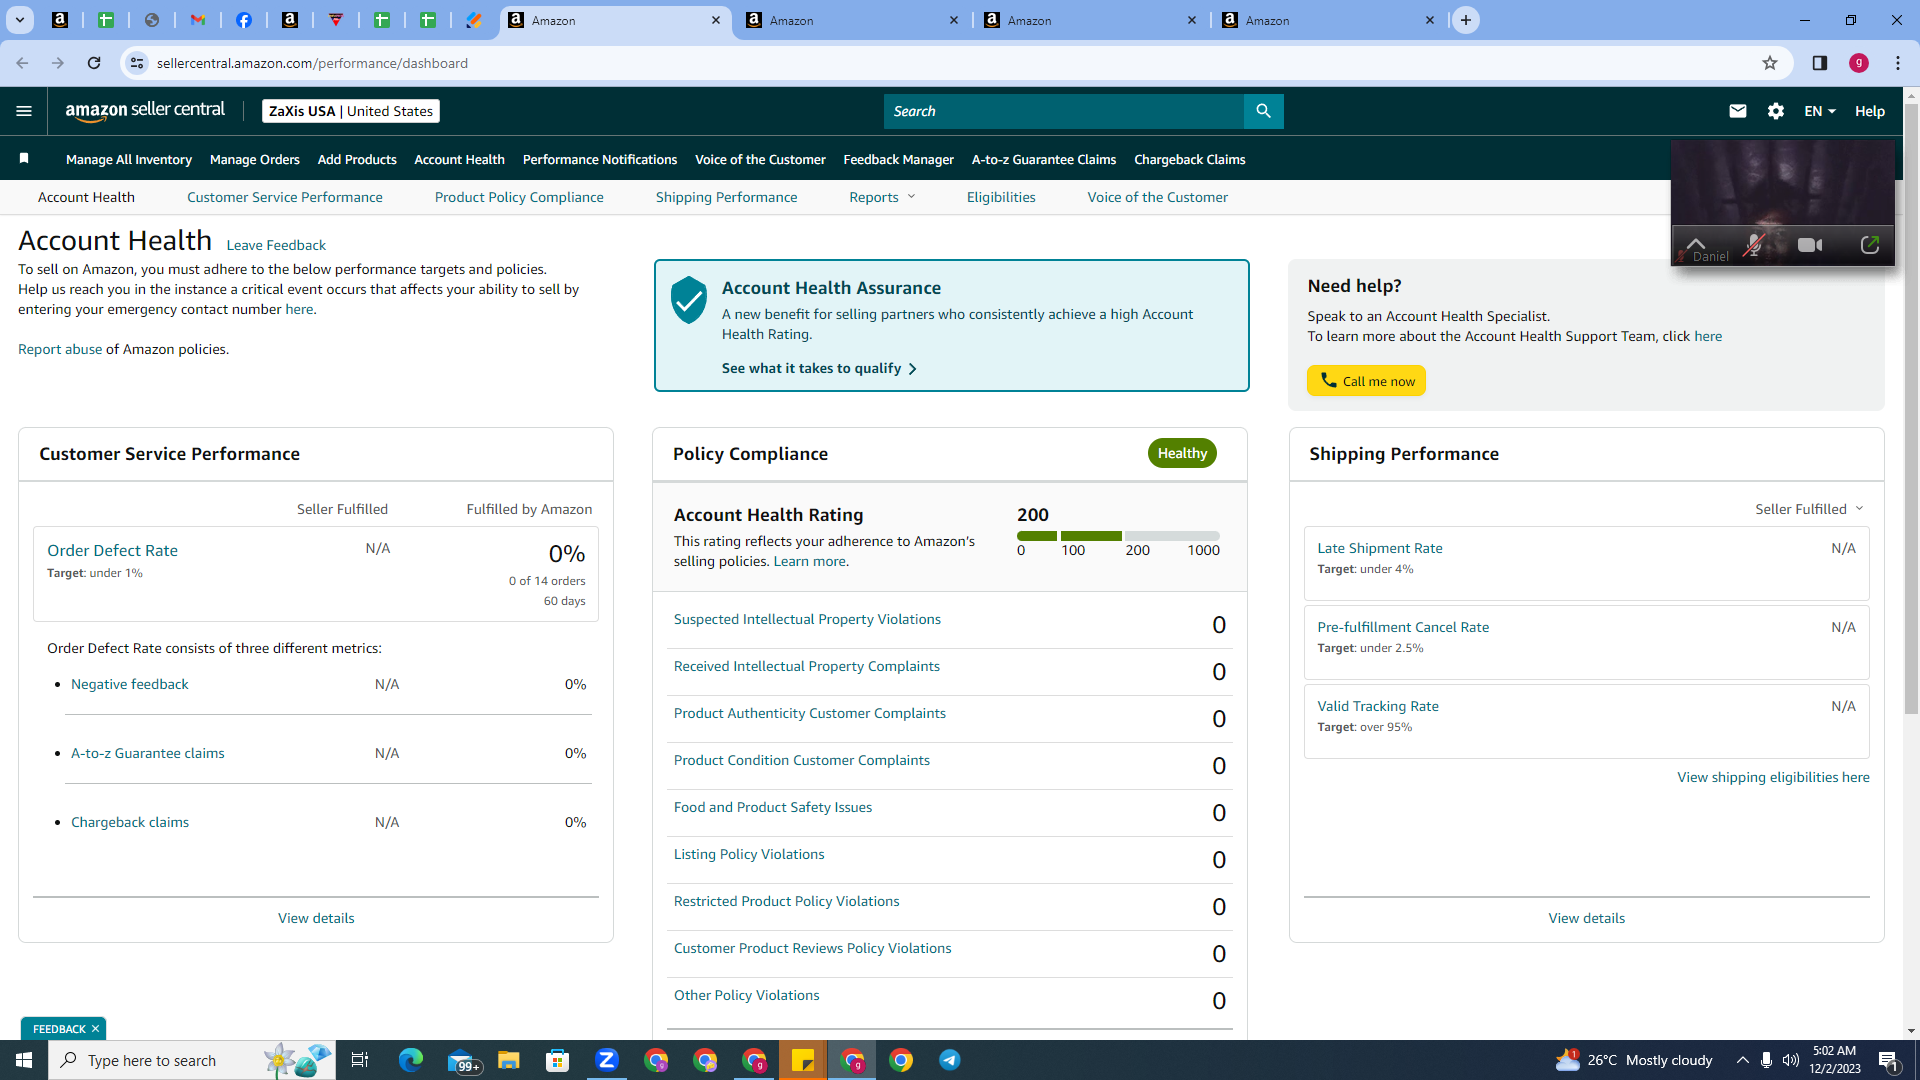
Task: Open the Windows Start menu
Action: click(x=24, y=1060)
